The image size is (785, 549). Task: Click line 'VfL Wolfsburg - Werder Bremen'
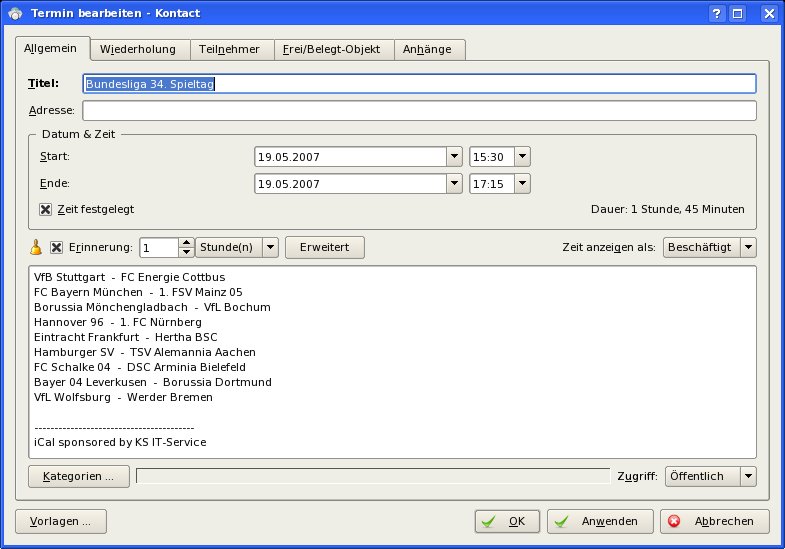click(123, 397)
